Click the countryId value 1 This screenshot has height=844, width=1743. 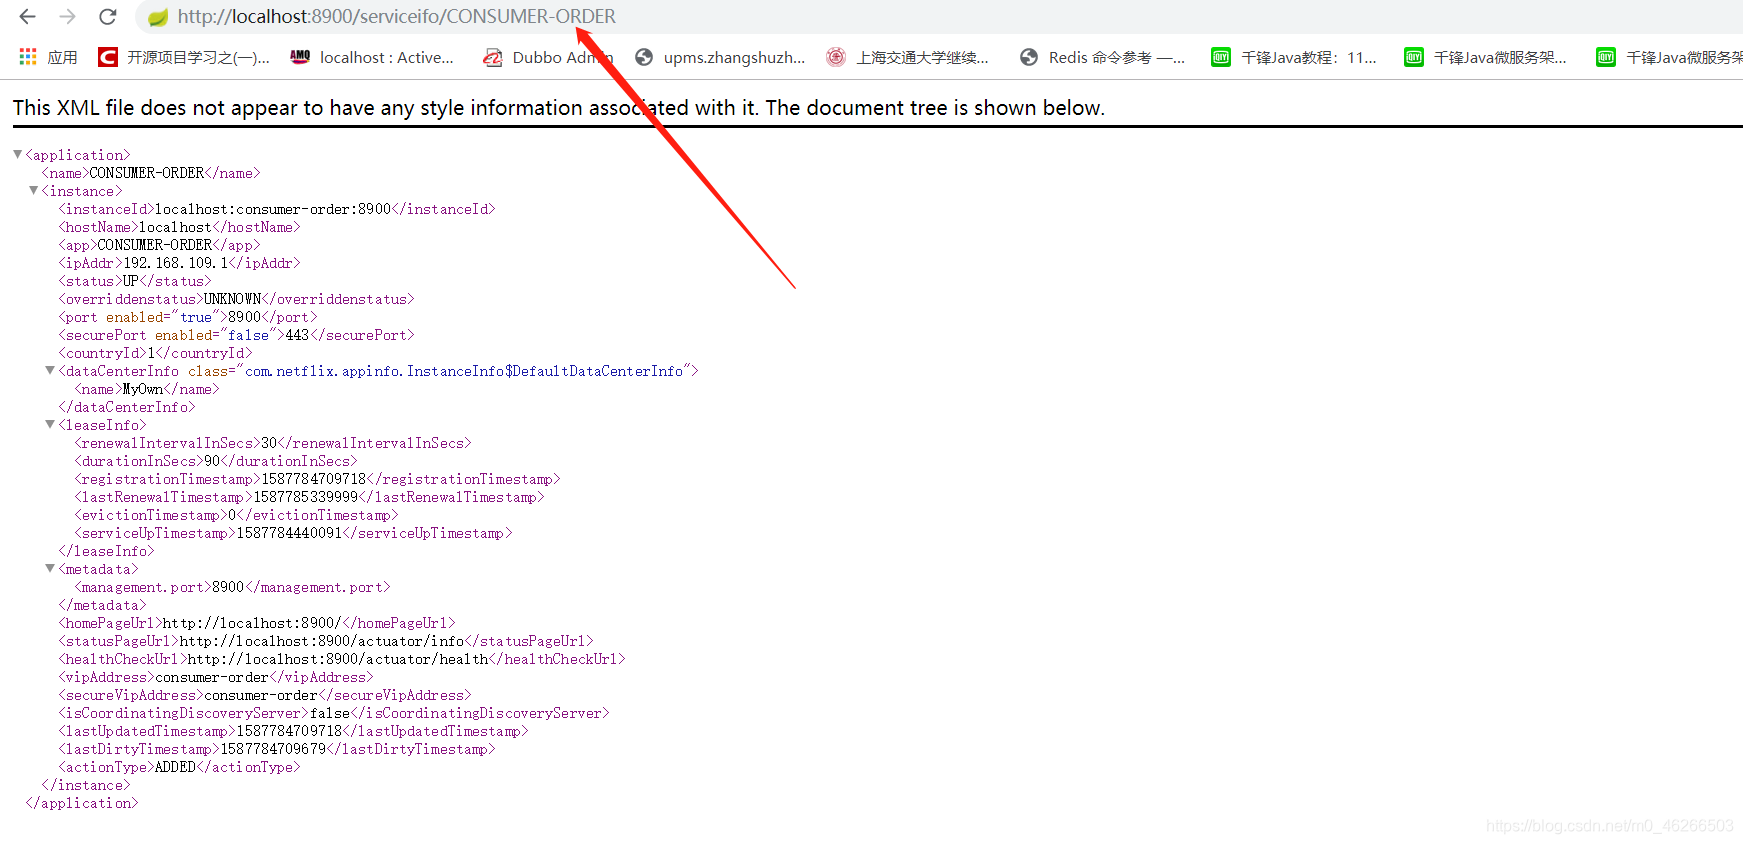(151, 353)
